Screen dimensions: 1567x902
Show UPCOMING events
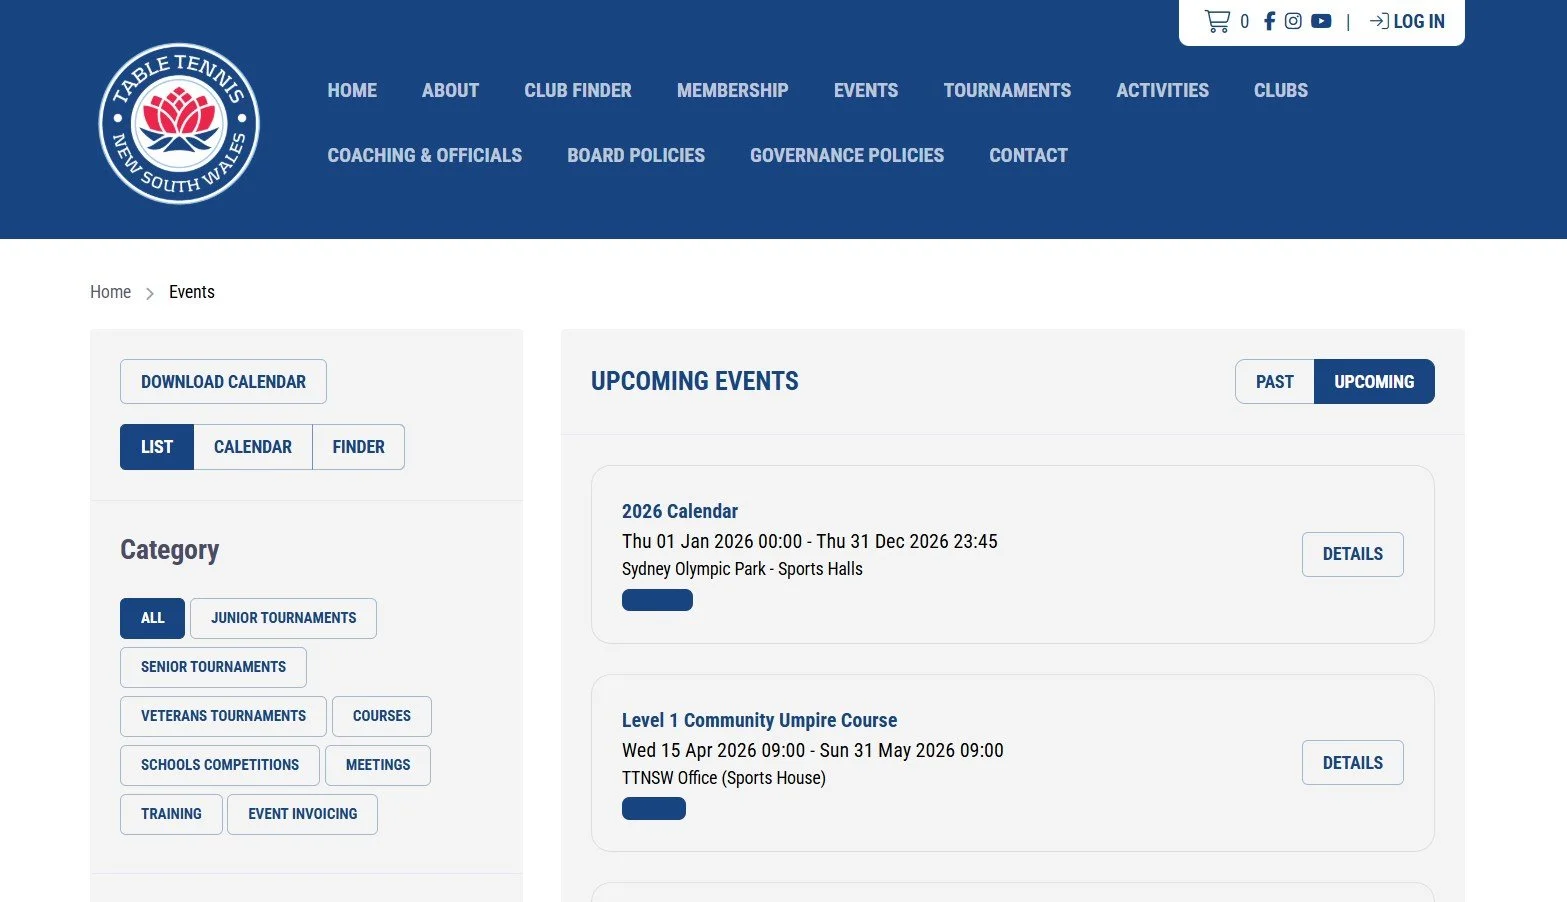click(1374, 382)
